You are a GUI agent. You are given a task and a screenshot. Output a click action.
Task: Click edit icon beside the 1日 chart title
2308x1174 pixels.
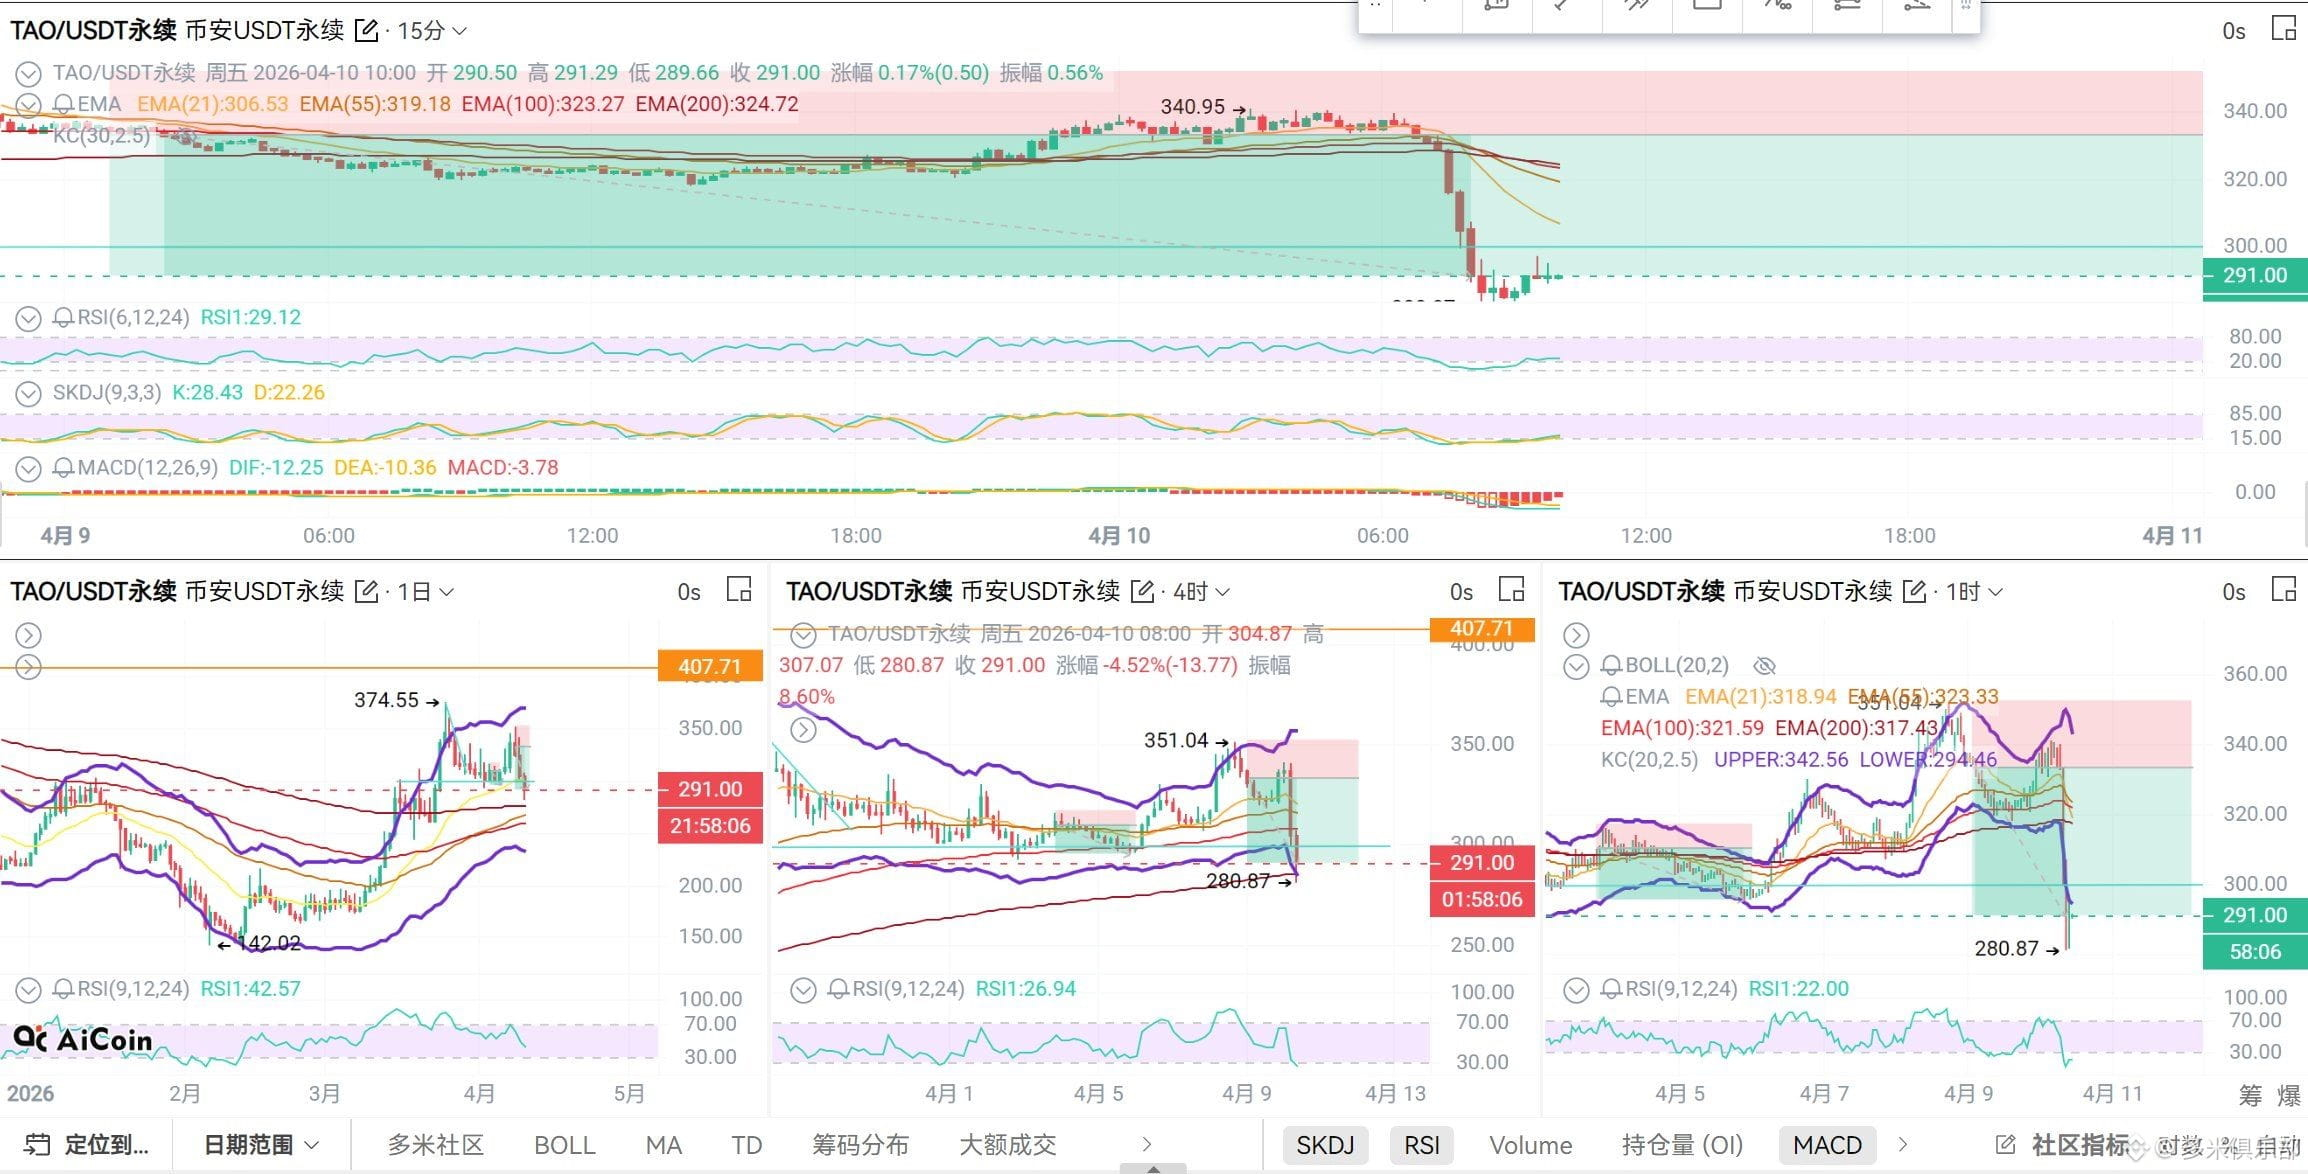tap(367, 592)
